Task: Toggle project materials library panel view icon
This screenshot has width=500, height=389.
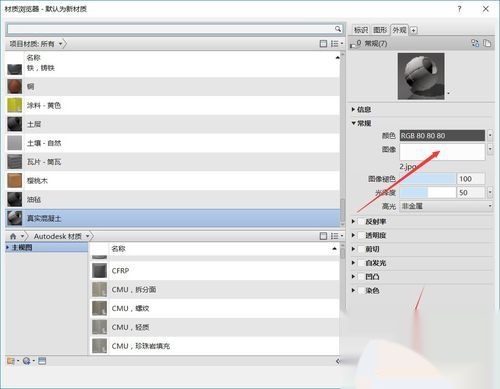Action: point(323,44)
